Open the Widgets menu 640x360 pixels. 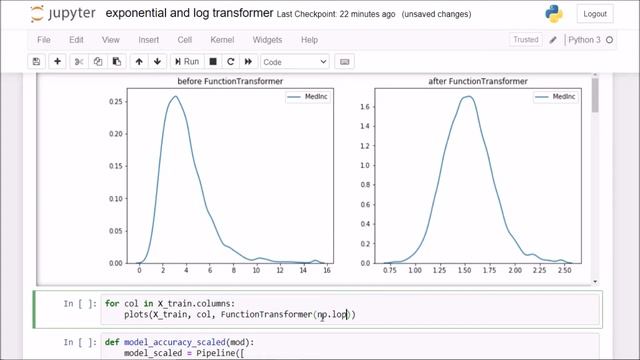coord(267,40)
